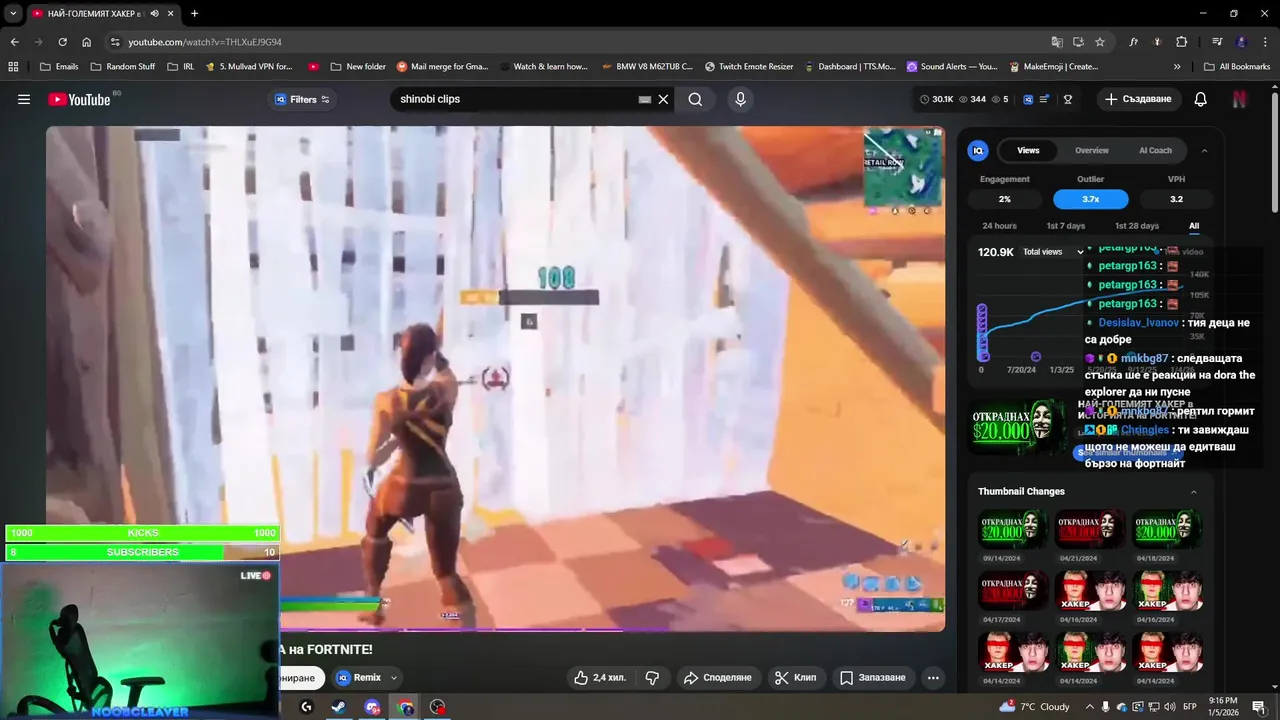Viewport: 1280px width, 720px height.
Task: Select the Engagement 2% metric pill
Action: [1004, 199]
